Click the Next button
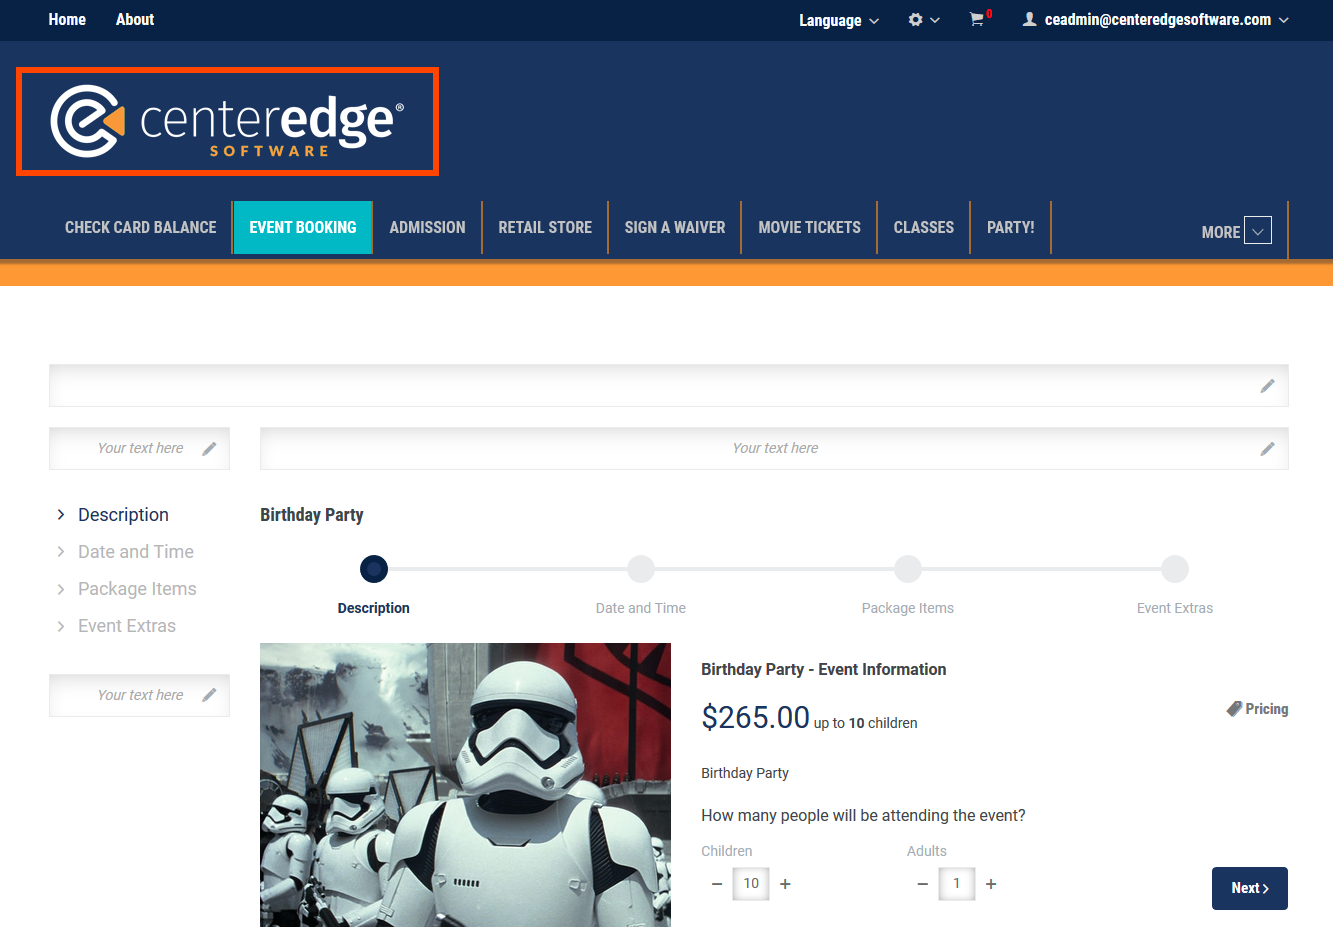Viewport: 1333px width, 927px height. point(1250,888)
